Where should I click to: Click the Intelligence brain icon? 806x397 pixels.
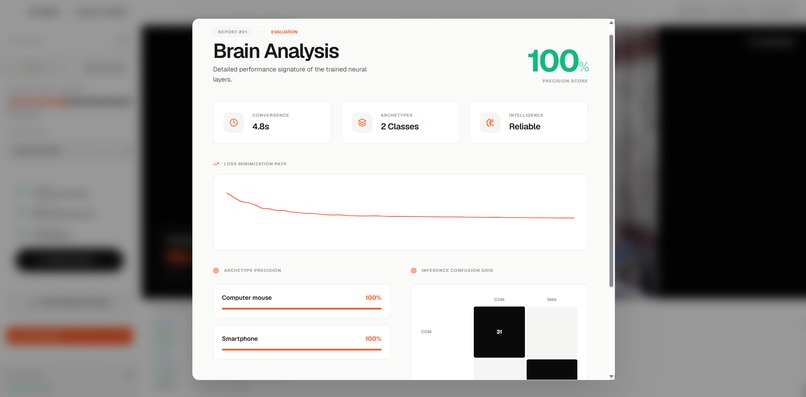coord(490,122)
